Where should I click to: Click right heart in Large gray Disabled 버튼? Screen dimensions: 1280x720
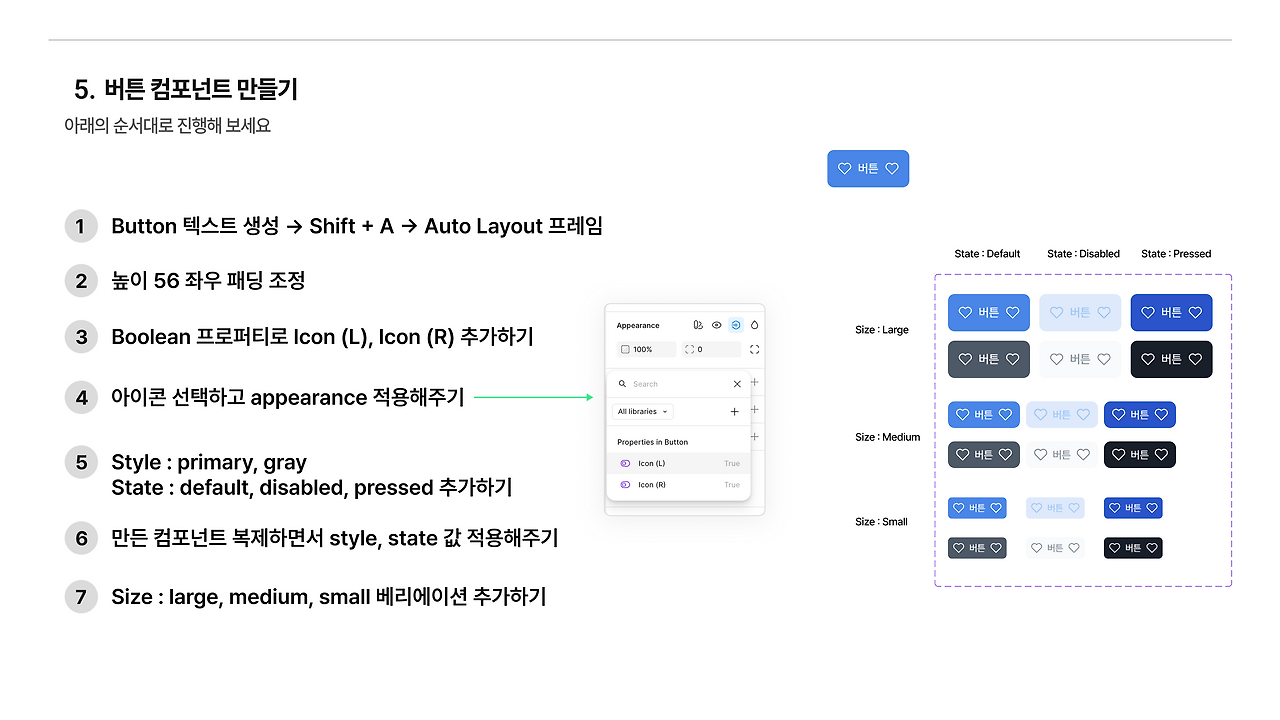pos(1104,359)
